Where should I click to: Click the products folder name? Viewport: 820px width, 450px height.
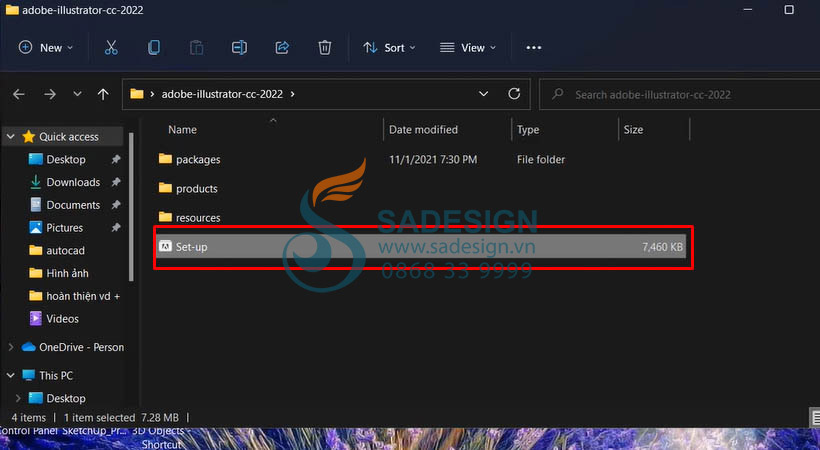pos(197,188)
